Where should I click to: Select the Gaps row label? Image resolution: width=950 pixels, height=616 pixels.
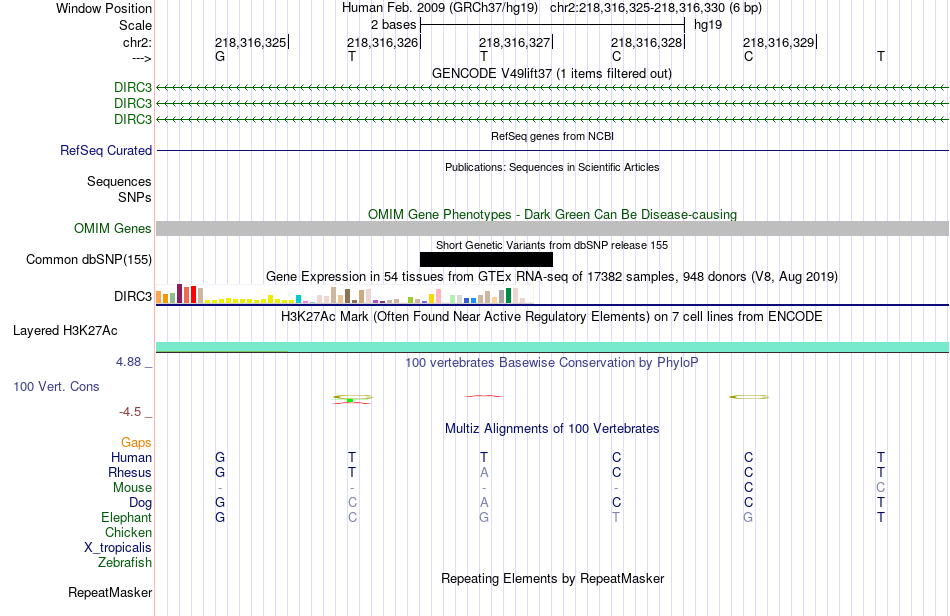(x=136, y=443)
